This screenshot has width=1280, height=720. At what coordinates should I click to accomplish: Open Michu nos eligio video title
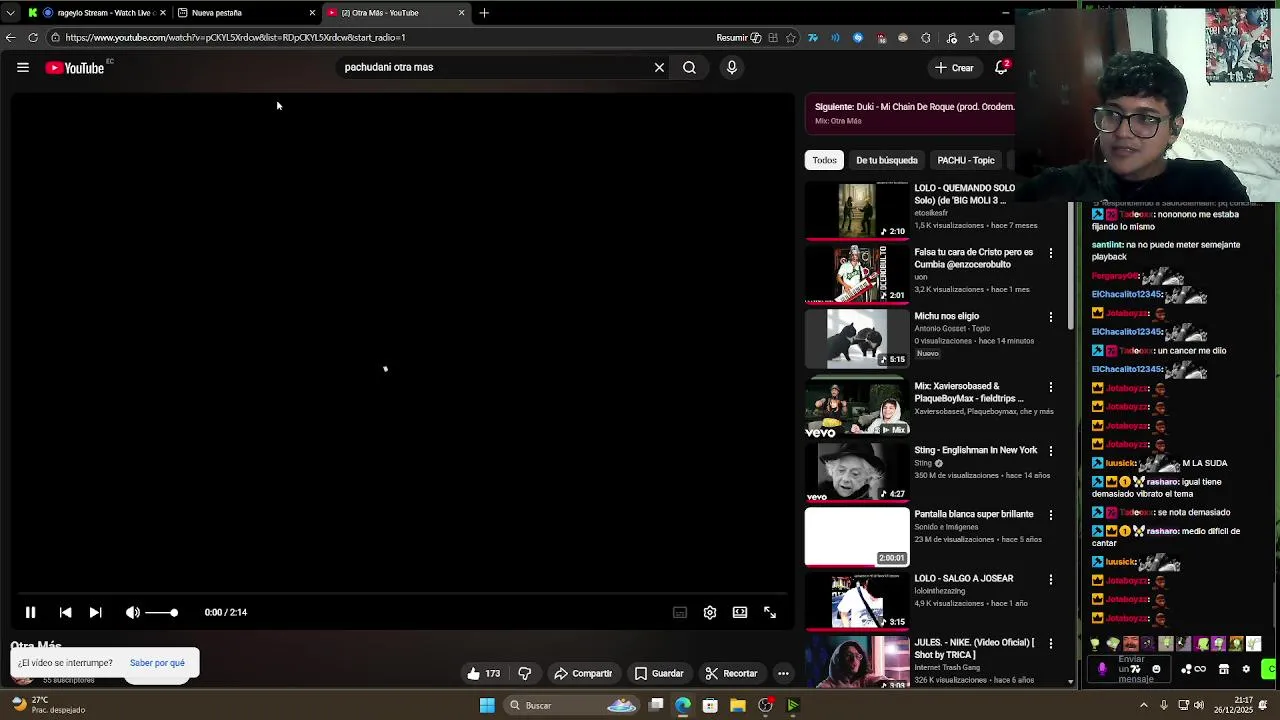tap(946, 316)
